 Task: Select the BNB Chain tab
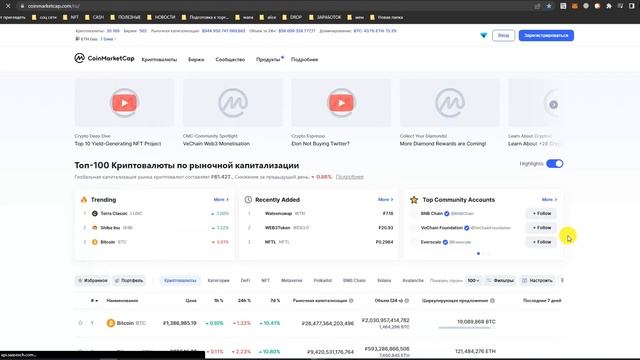pyautogui.click(x=354, y=280)
